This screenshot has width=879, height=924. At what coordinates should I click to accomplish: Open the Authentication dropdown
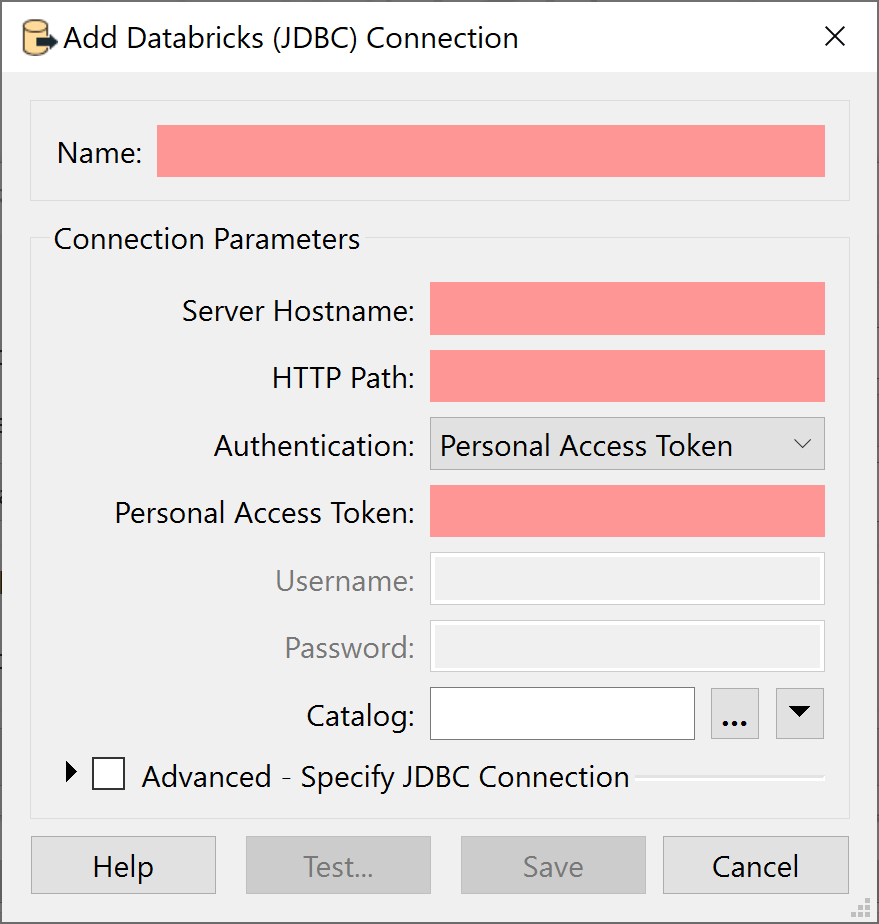tap(627, 444)
